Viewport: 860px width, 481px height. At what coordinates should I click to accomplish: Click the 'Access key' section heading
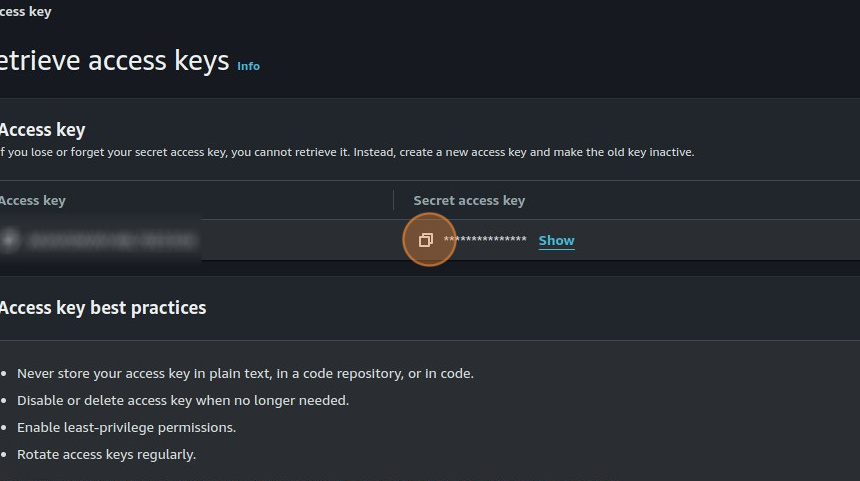click(x=42, y=130)
